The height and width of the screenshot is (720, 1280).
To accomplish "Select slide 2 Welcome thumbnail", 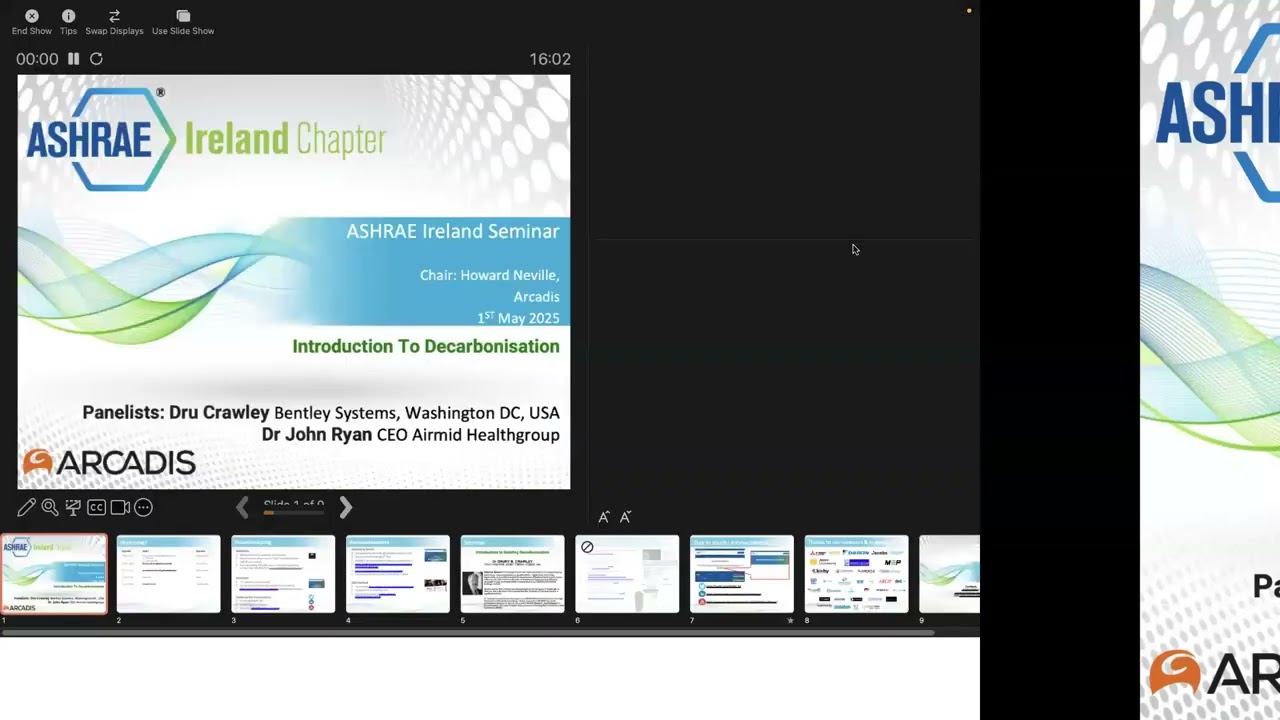I will pos(168,574).
